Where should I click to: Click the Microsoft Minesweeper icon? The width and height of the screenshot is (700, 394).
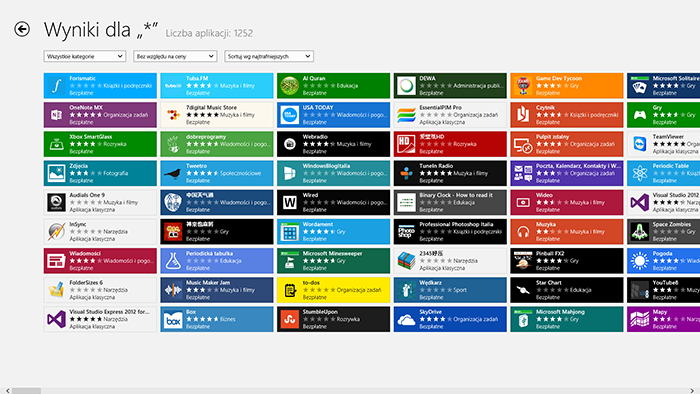click(290, 261)
